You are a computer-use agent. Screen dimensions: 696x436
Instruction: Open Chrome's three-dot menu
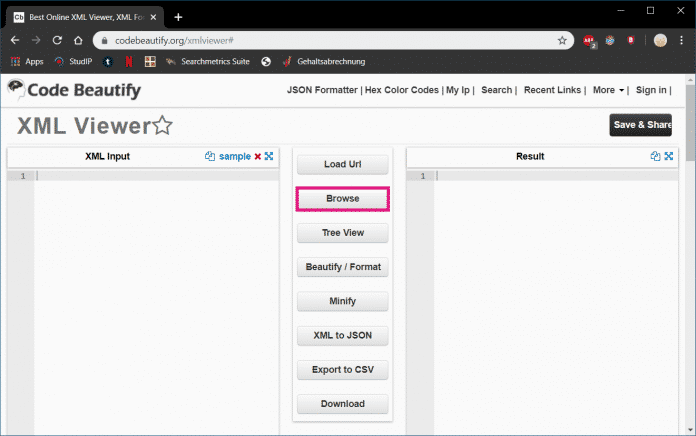(x=681, y=40)
